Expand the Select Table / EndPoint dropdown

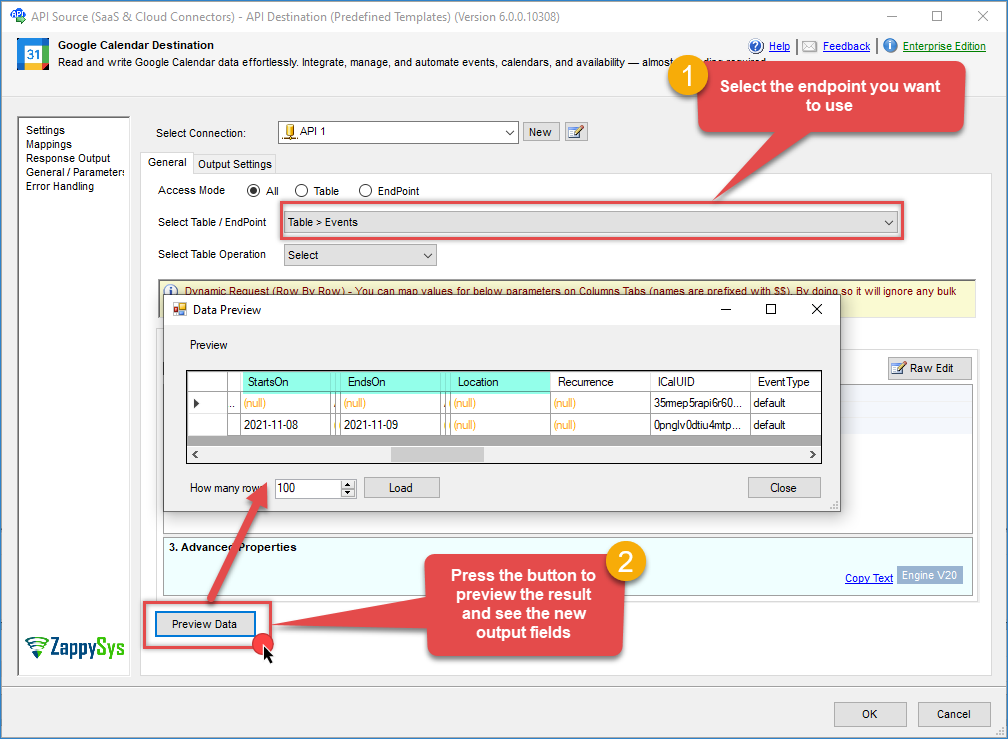592,223
